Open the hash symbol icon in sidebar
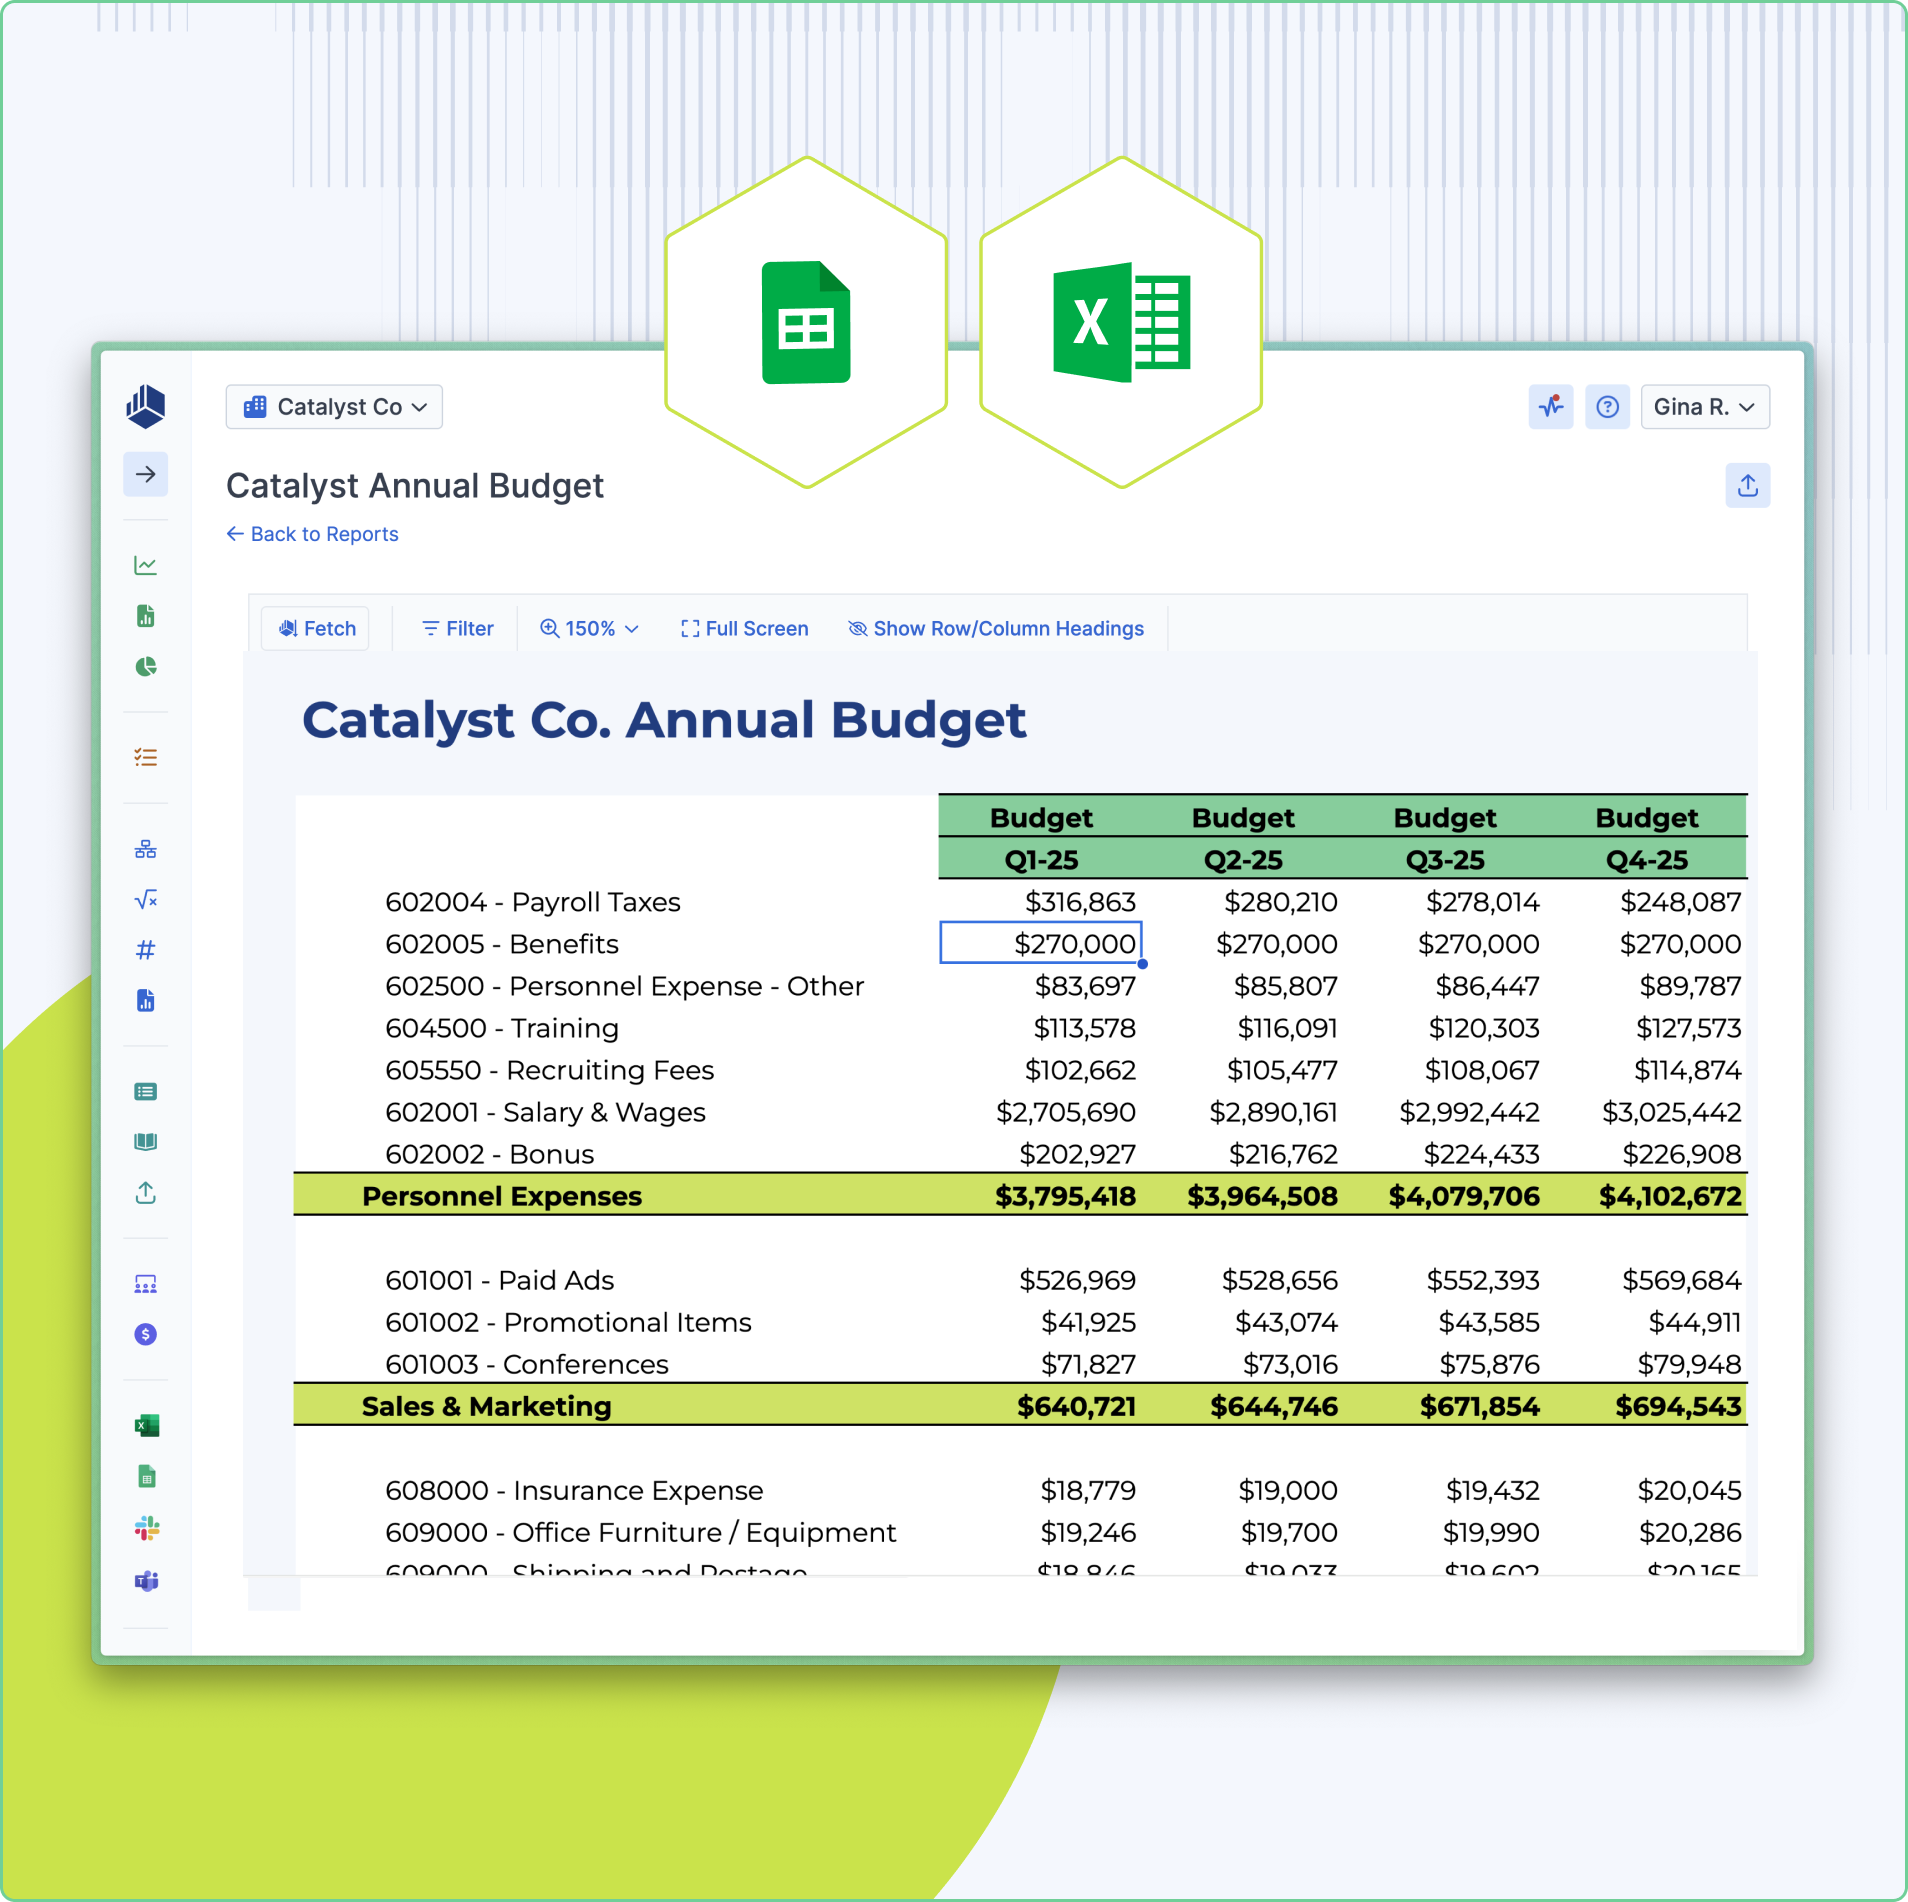Viewport: 1908px width, 1902px height. (x=146, y=950)
